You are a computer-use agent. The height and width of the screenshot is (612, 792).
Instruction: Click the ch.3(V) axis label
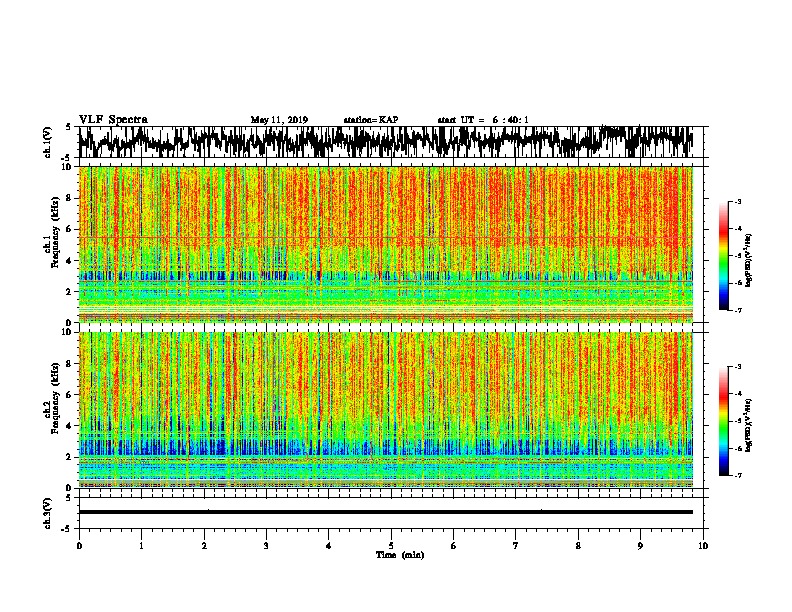point(48,513)
